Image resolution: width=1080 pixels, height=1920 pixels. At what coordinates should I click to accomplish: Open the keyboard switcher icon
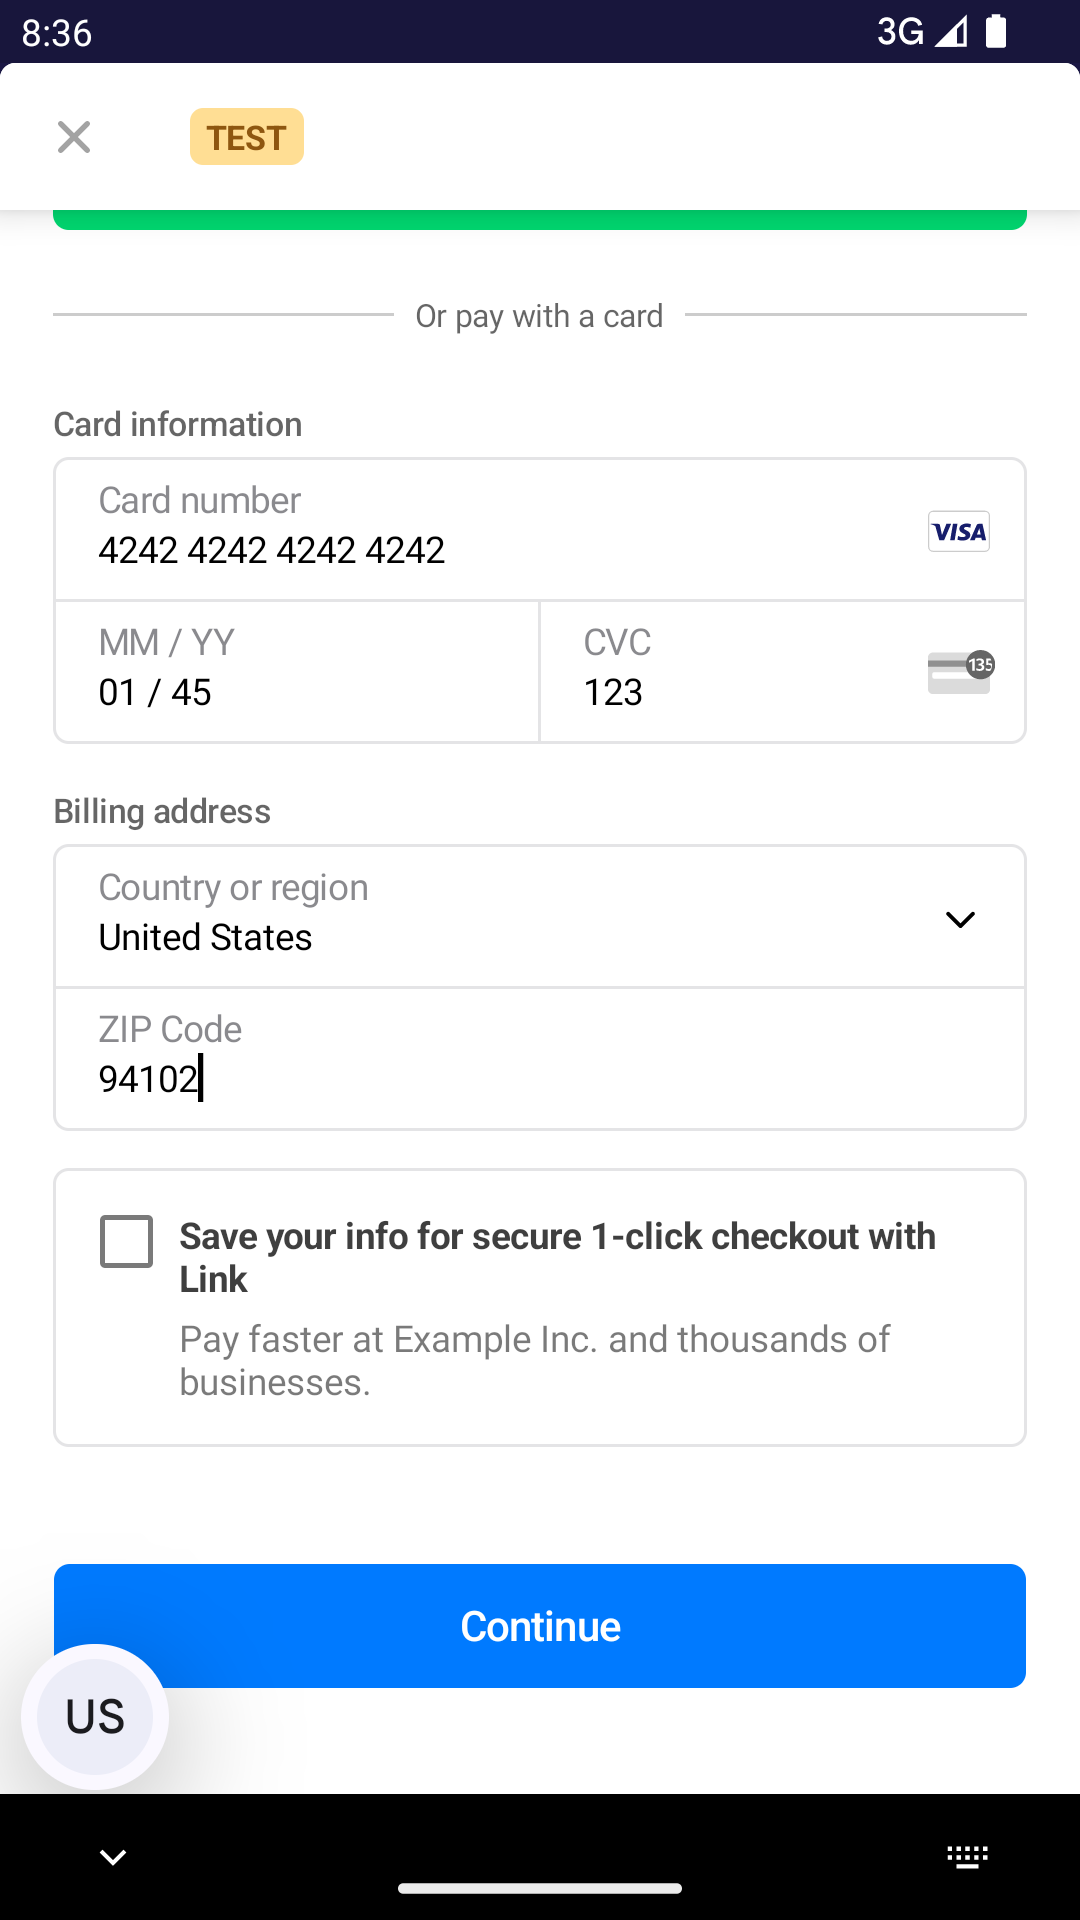[967, 1857]
